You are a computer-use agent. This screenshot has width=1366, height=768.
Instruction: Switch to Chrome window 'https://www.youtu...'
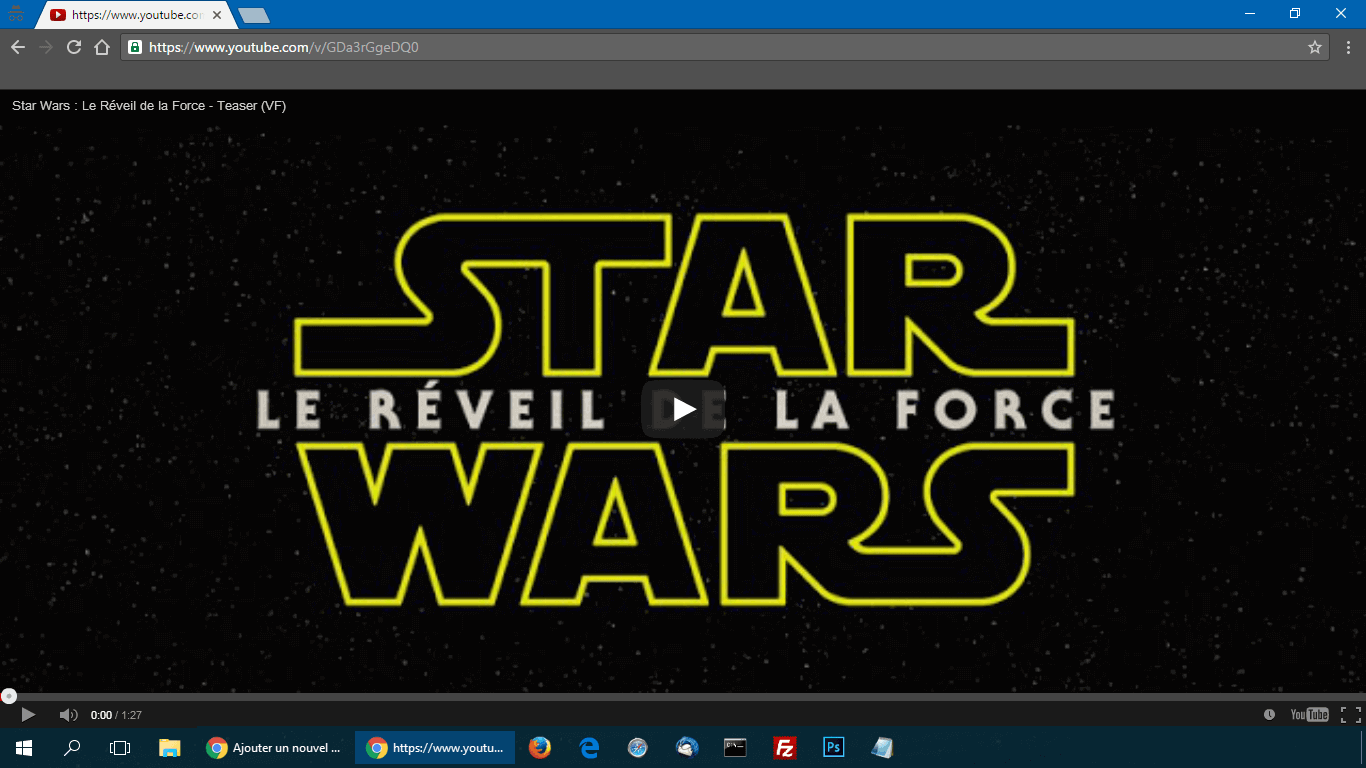pos(435,747)
